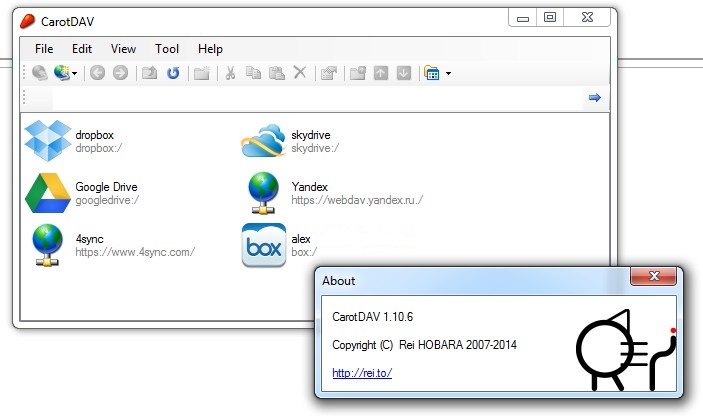Click the 'dropbox:/' path text
Viewport: 703px width, 416px height.
(99, 148)
